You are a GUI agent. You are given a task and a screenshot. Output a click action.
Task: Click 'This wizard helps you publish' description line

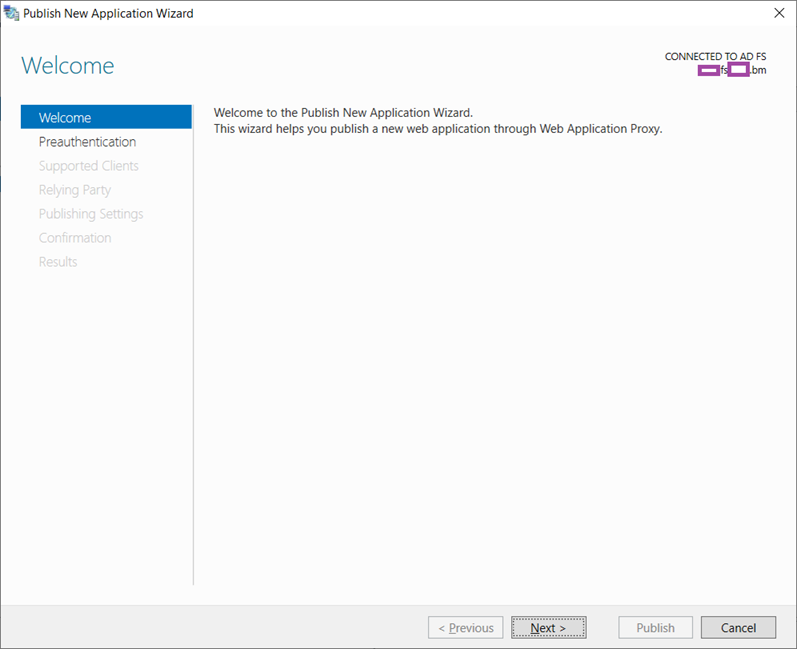[x=438, y=129]
